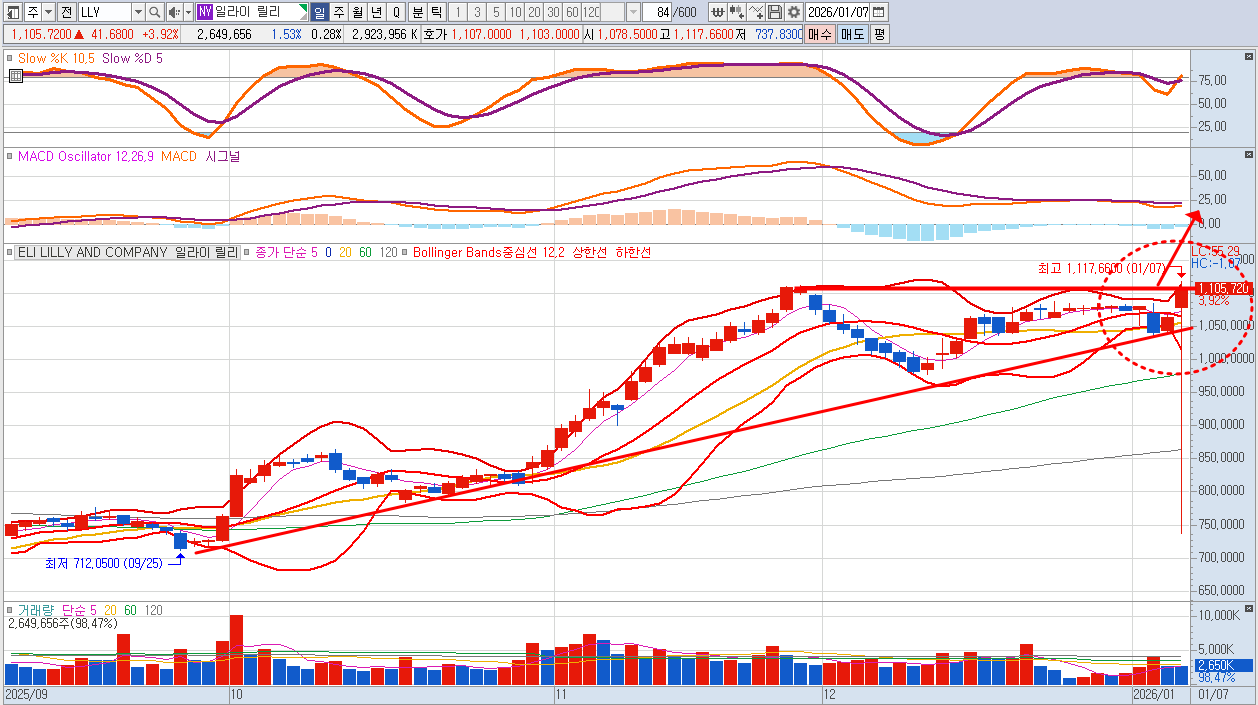The width and height of the screenshot is (1258, 705).
Task: Expand the dropdown beside the speaker icon
Action: pos(187,12)
